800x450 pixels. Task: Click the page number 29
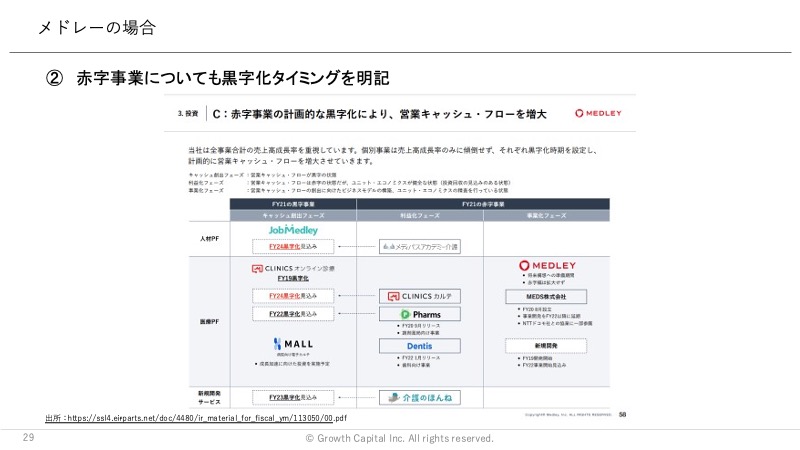[29, 437]
